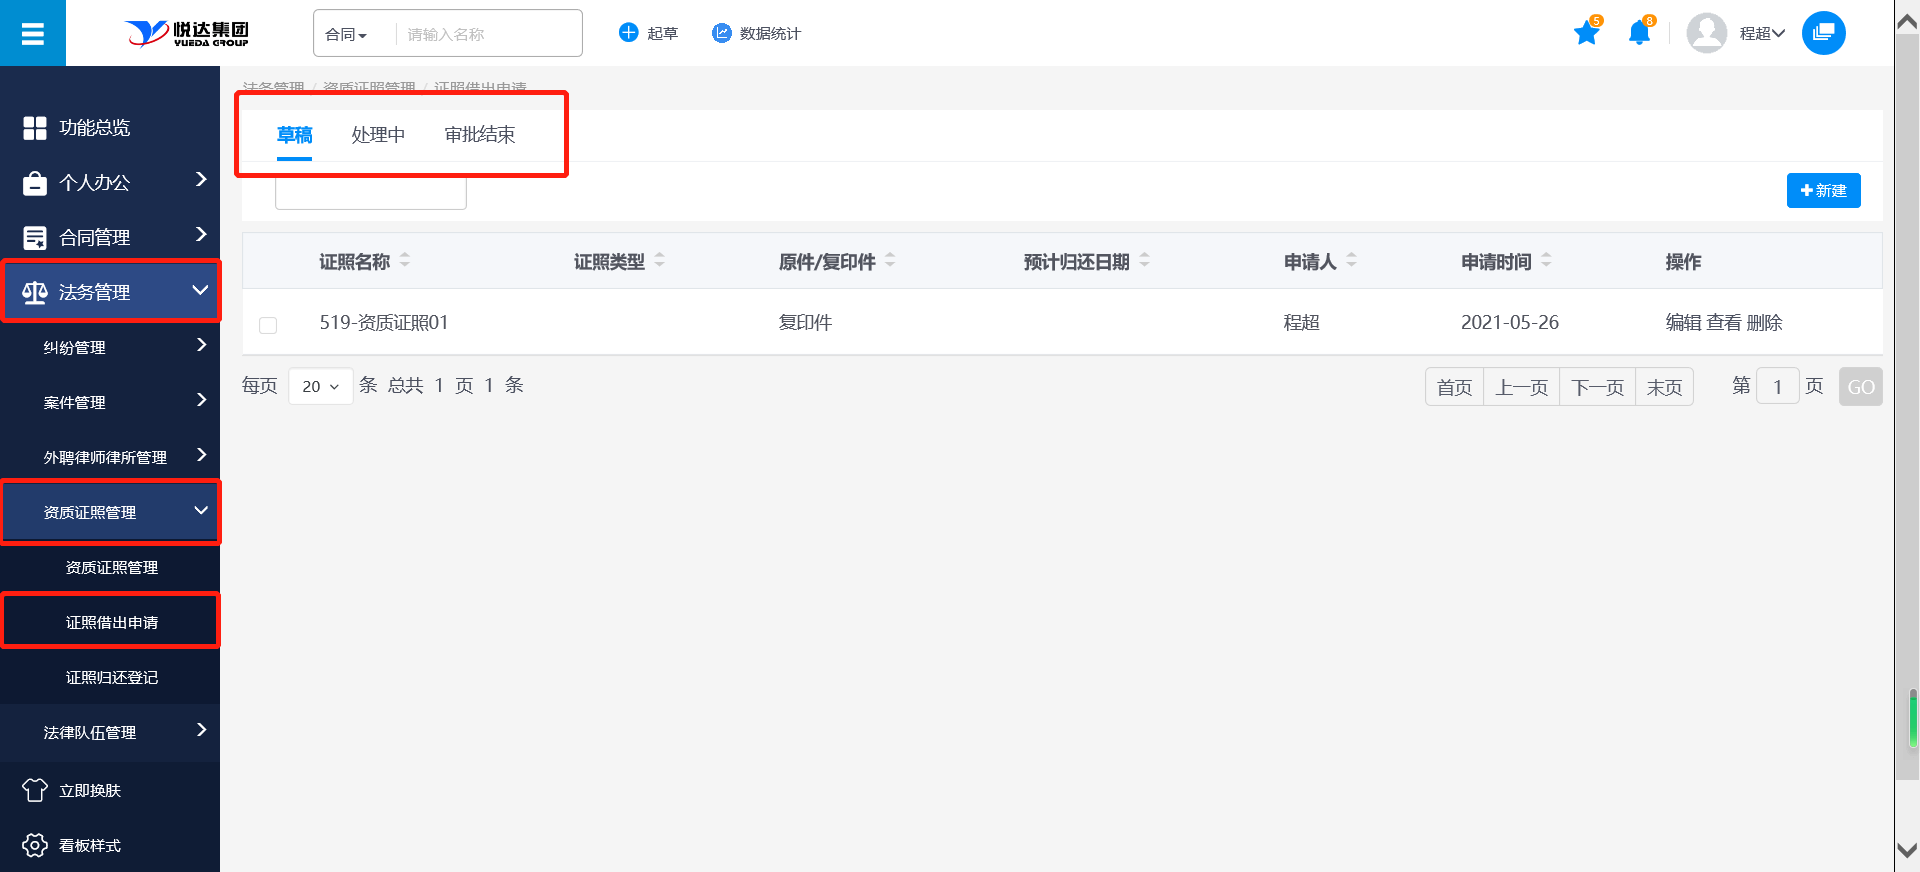This screenshot has height=872, width=1920.
Task: Open 看板样式 gear settings
Action: [x=35, y=845]
